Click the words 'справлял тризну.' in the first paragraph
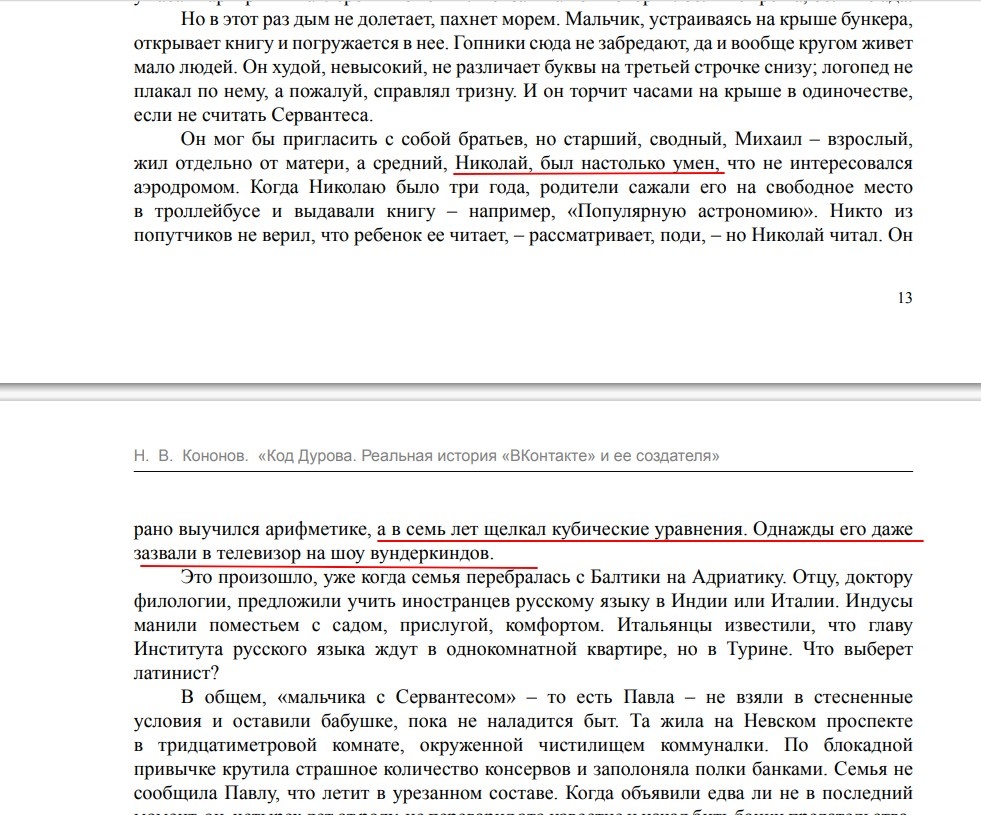The image size is (981, 815). [447, 91]
